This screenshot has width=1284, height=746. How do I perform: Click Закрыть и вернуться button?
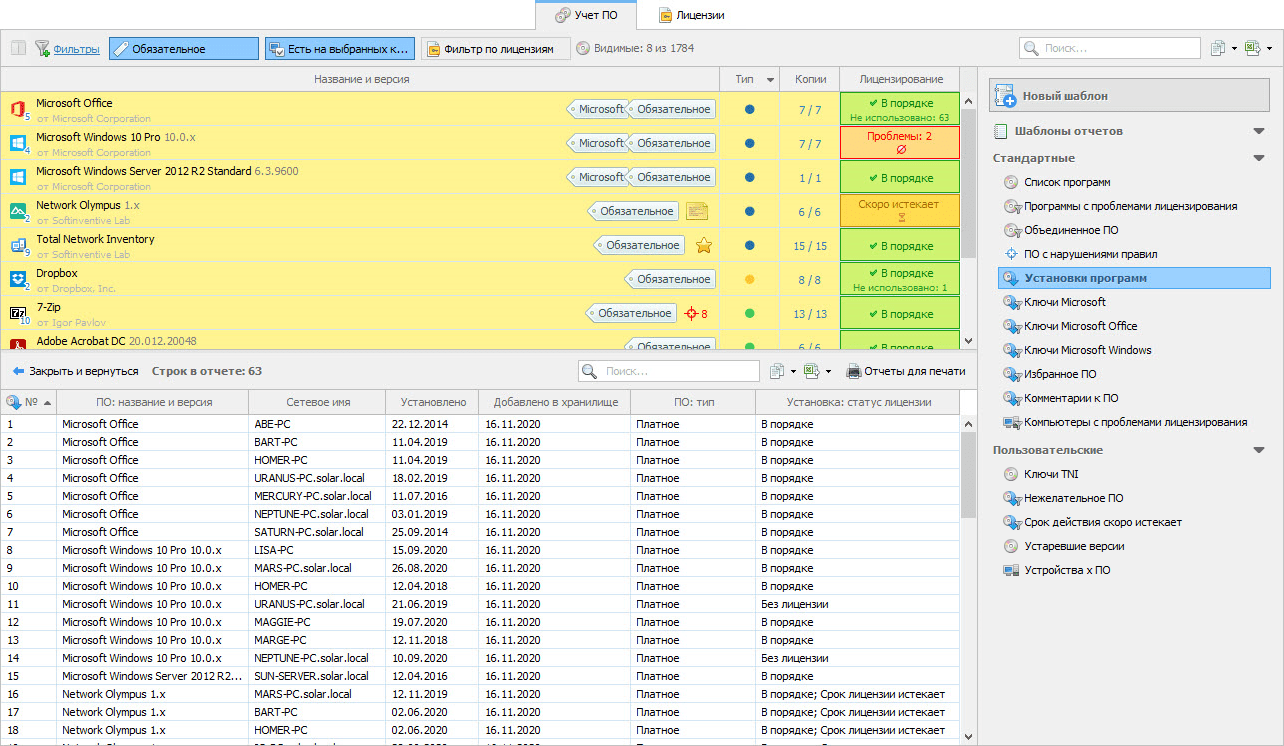click(x=74, y=371)
